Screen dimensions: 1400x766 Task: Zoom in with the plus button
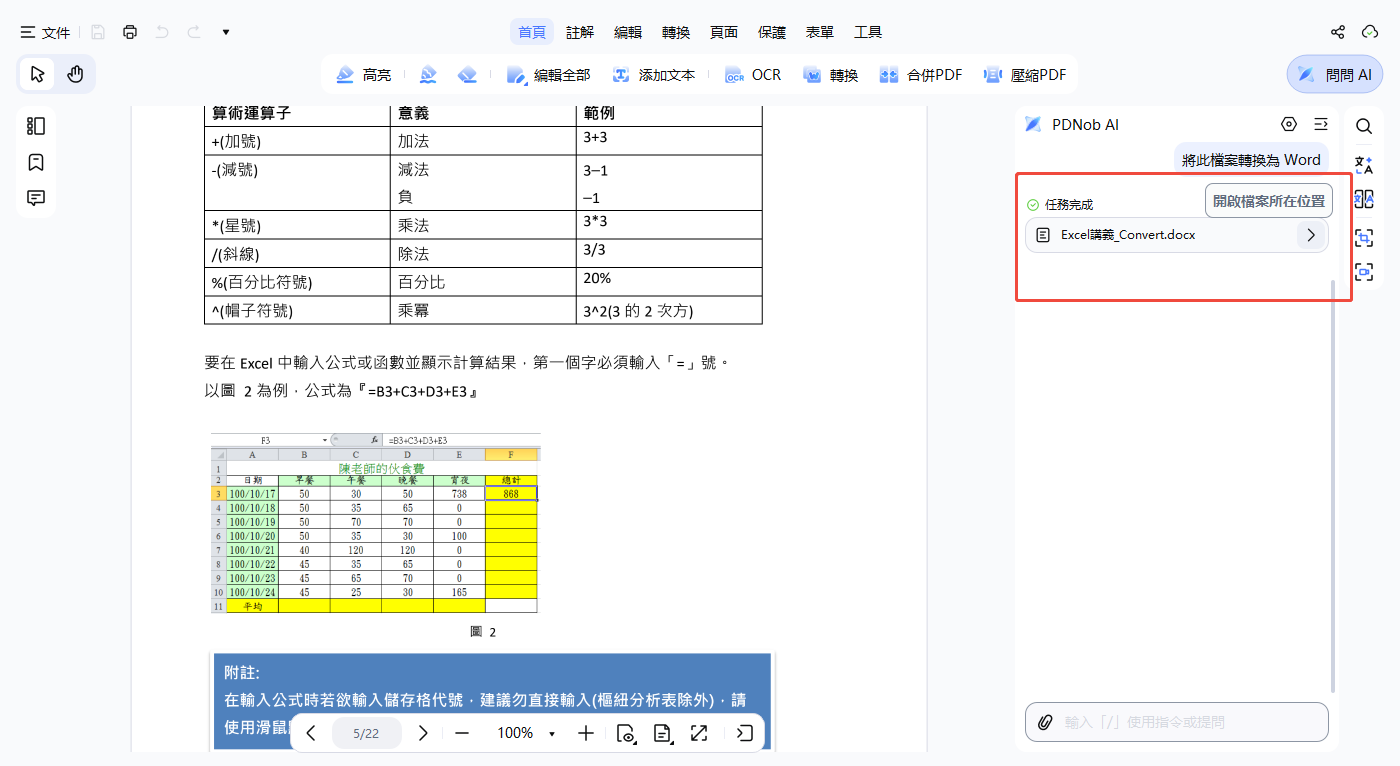point(586,733)
